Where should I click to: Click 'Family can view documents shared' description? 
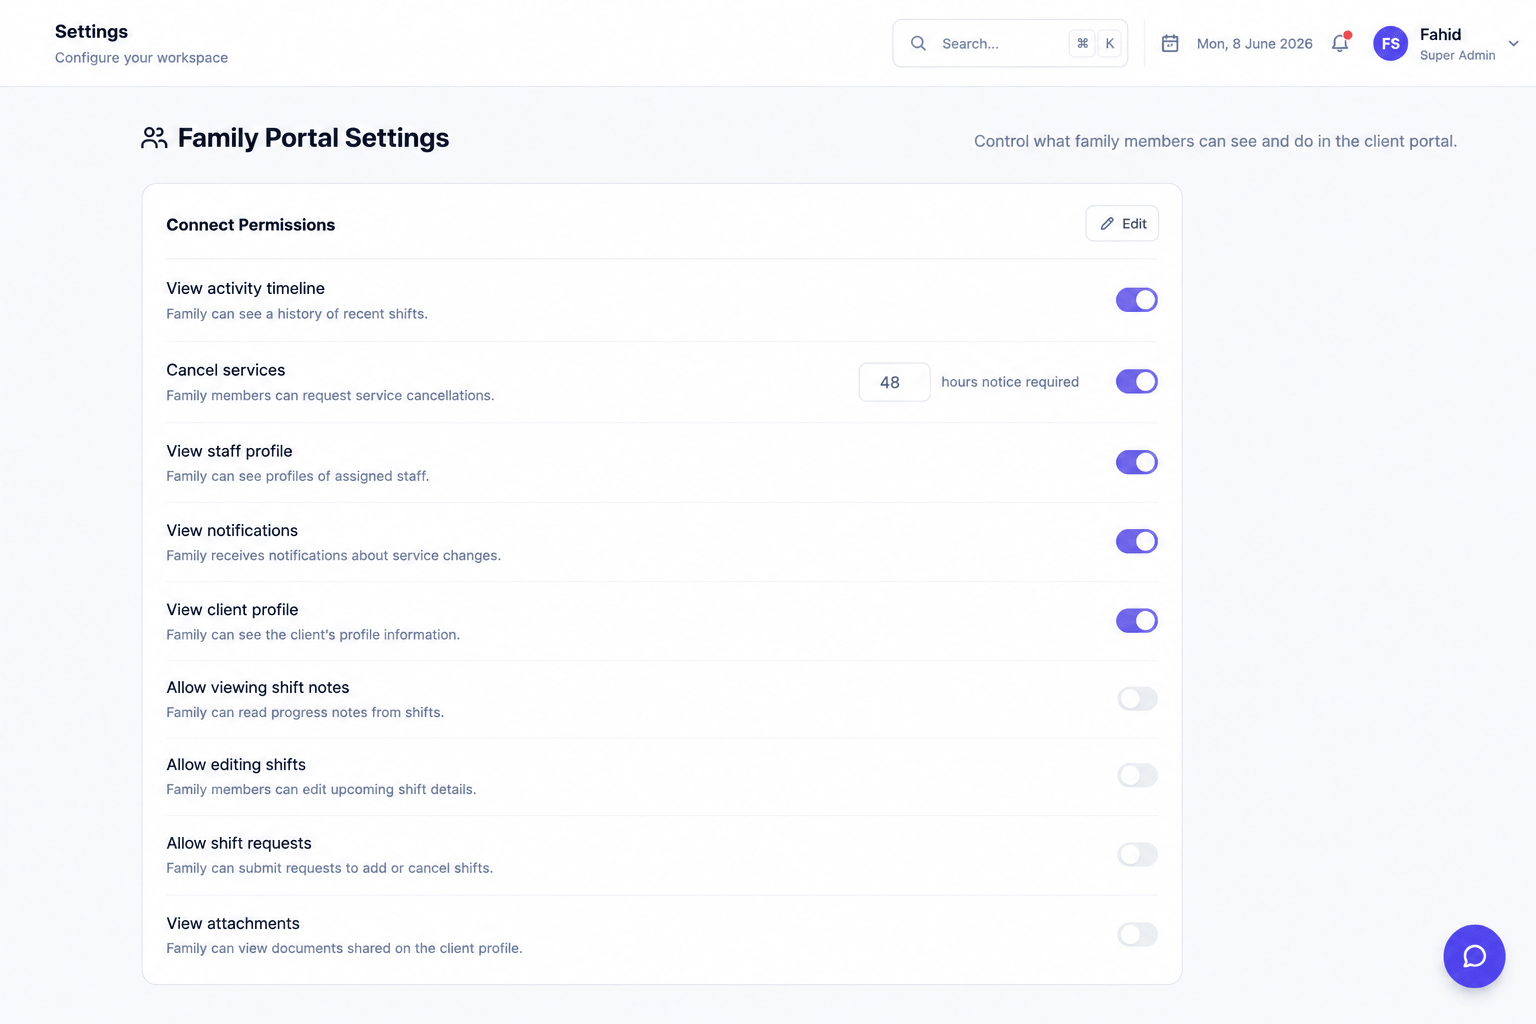344,948
